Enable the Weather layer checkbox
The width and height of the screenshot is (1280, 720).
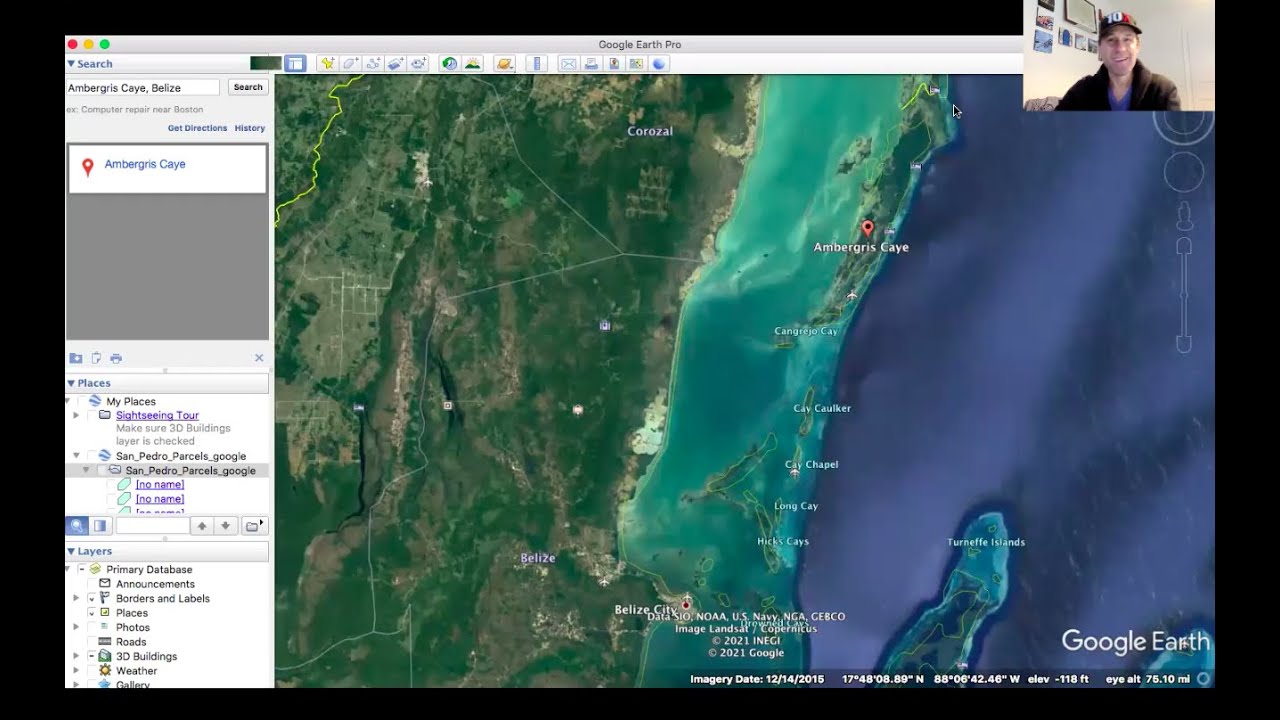click(92, 671)
